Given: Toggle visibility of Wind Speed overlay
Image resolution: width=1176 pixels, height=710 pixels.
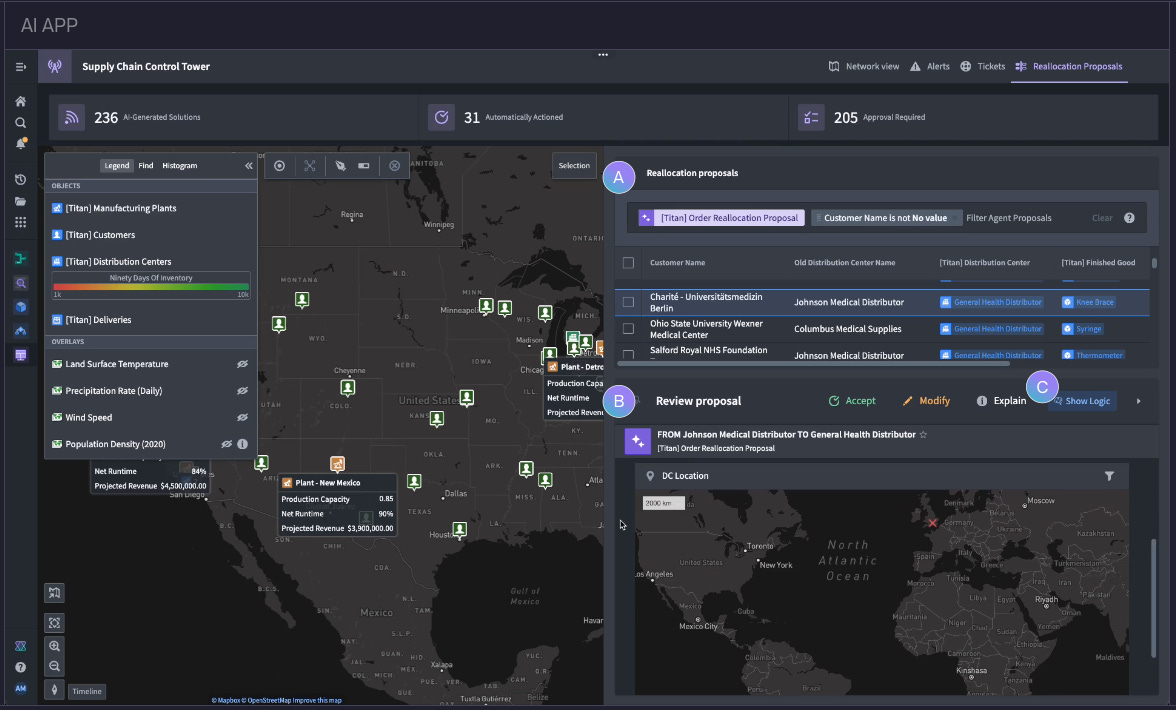Looking at the screenshot, I should [242, 418].
